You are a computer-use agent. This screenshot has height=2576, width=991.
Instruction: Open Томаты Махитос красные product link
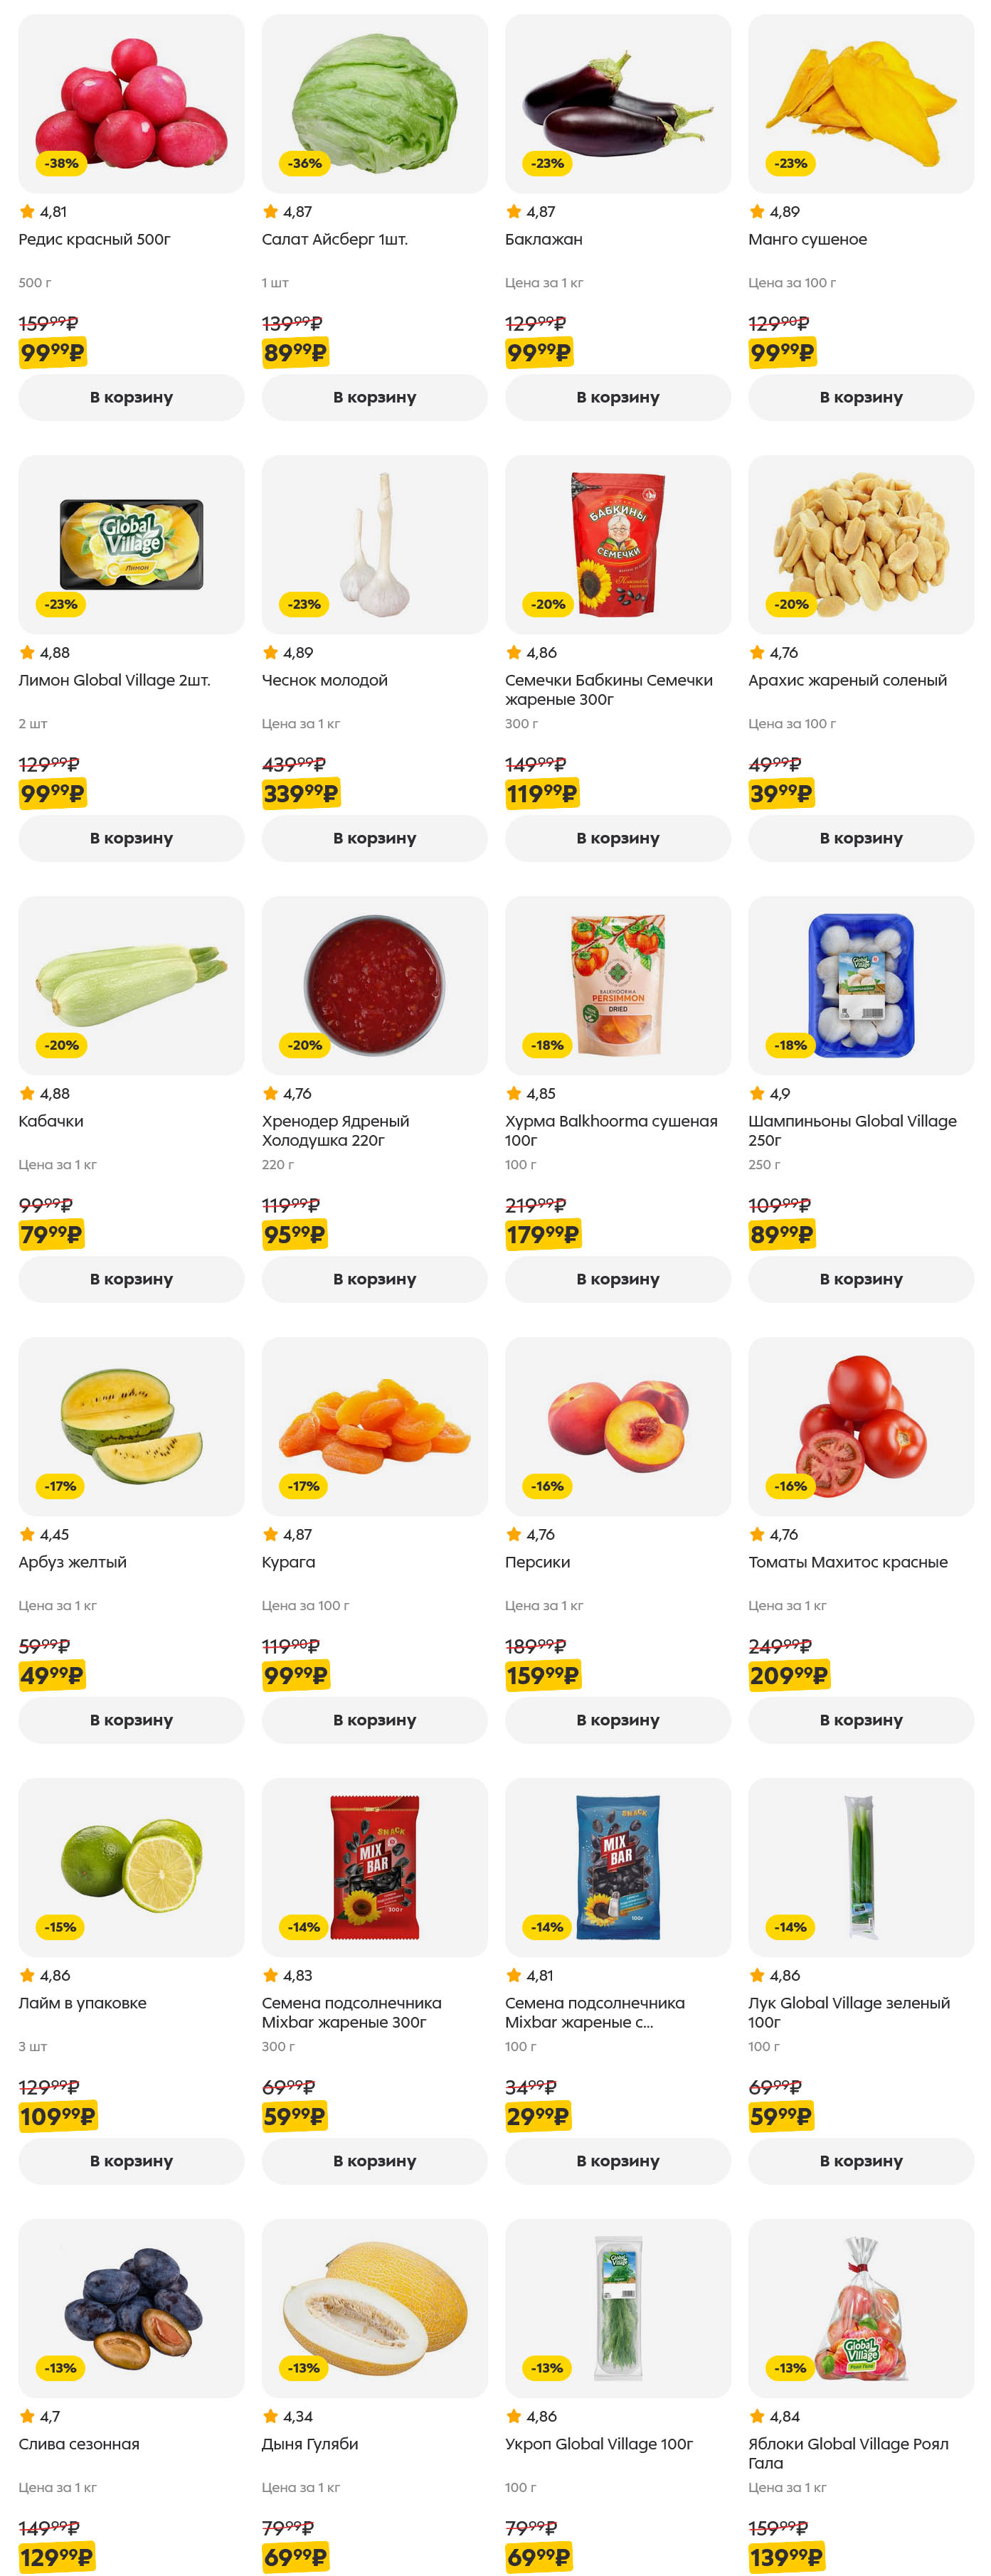pos(847,1562)
